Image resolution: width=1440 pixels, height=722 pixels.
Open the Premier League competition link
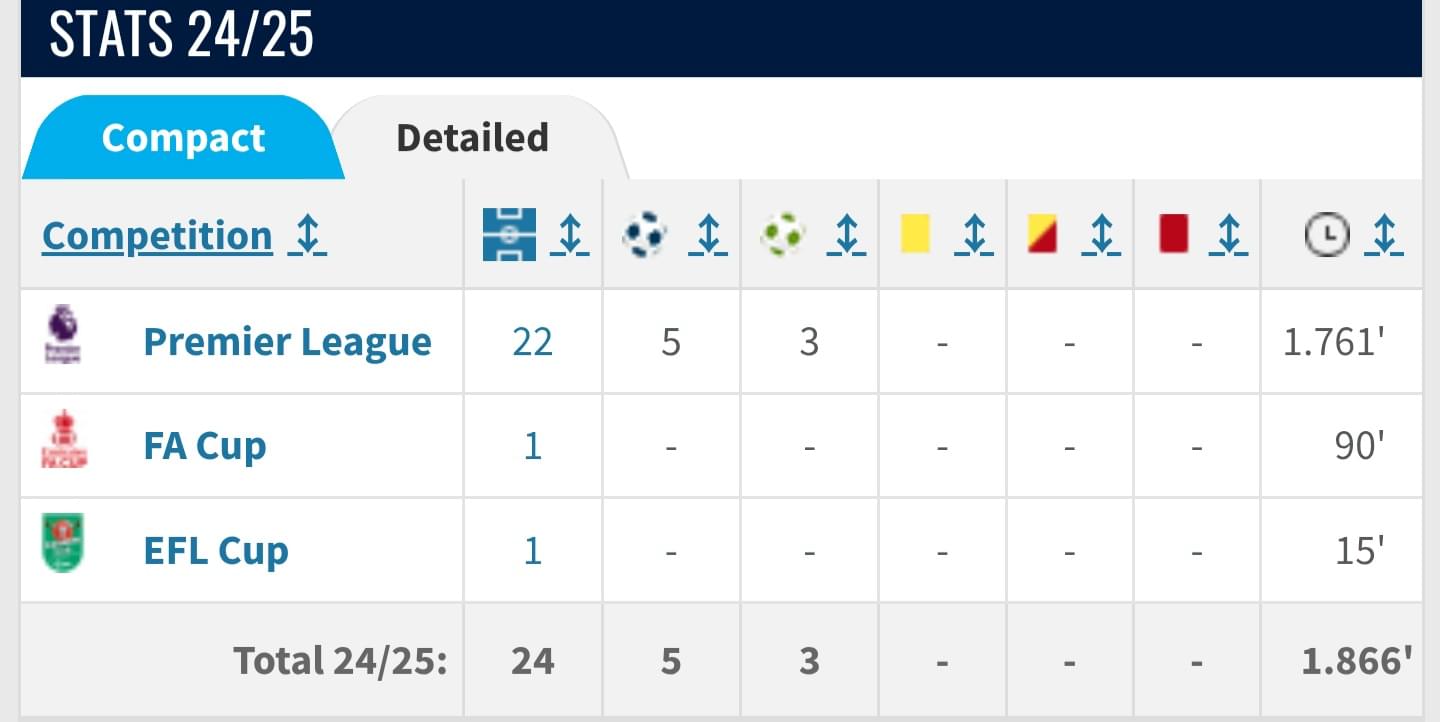pos(288,342)
